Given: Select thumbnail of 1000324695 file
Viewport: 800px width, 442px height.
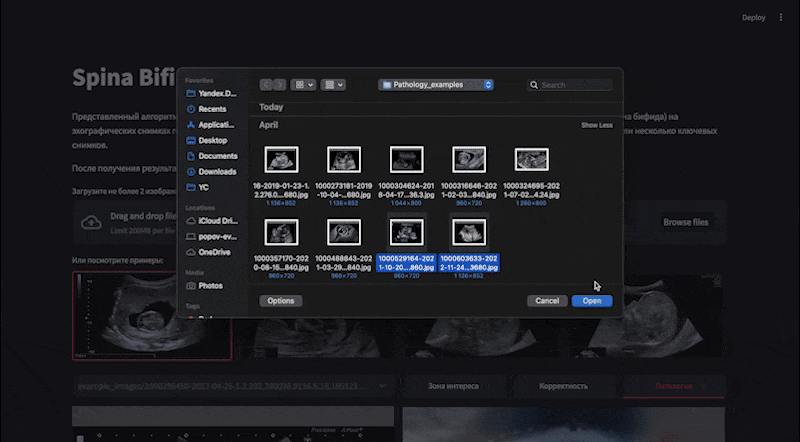Looking at the screenshot, I should 532,160.
